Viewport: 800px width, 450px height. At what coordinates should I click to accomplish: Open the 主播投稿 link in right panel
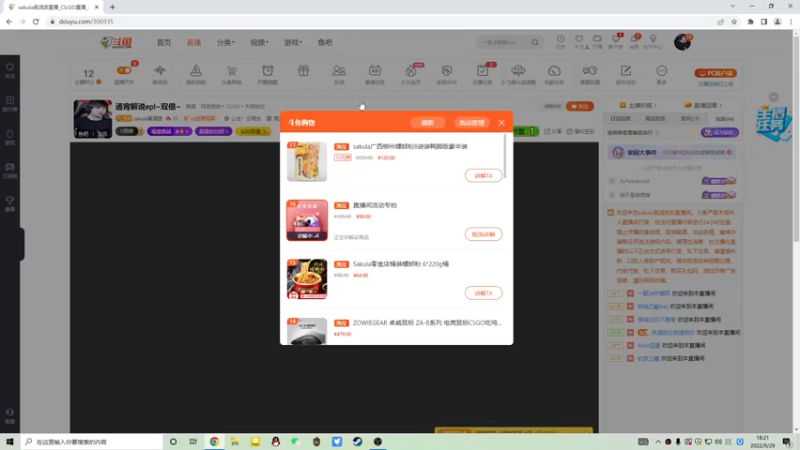point(638,105)
